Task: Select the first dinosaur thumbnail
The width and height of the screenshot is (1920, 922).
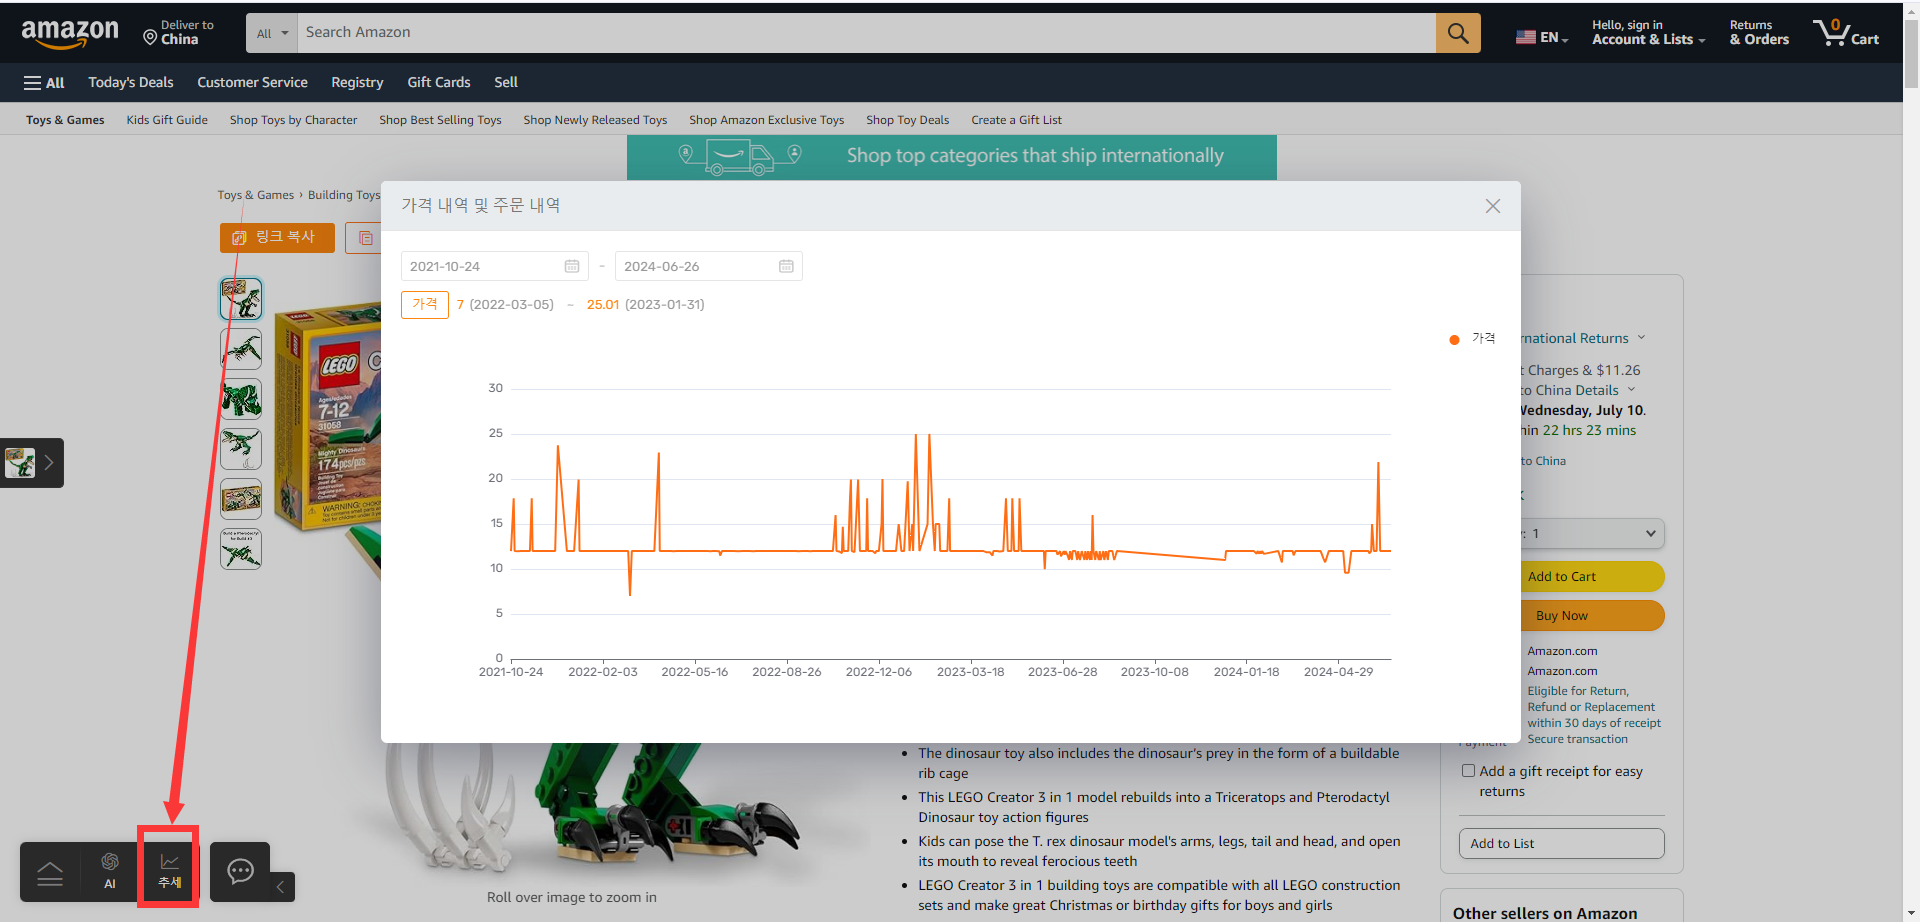Action: [x=241, y=299]
